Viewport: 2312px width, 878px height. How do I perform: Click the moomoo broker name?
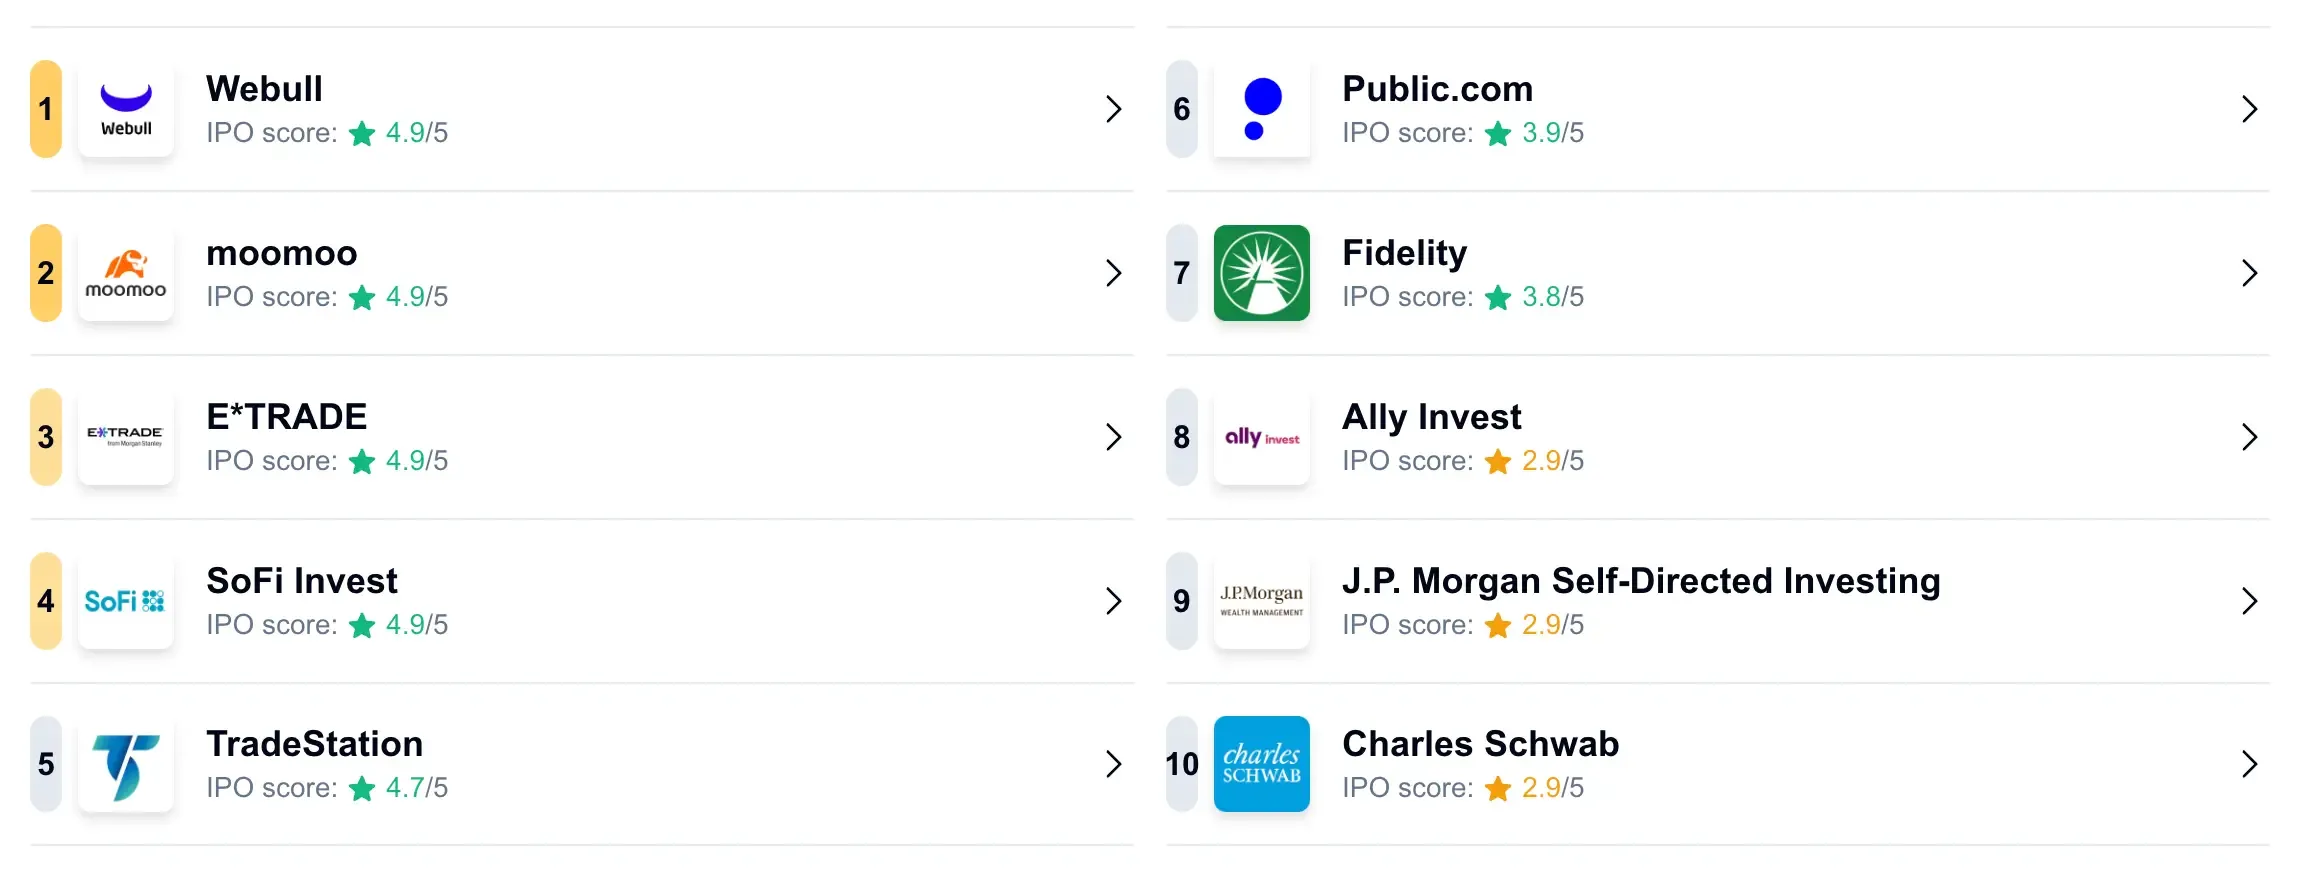[x=282, y=253]
